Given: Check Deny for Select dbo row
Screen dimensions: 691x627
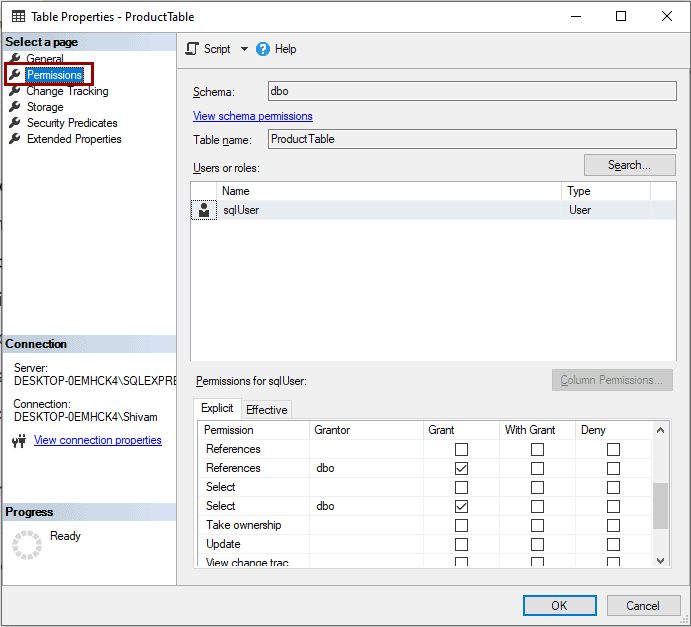Looking at the screenshot, I should (613, 506).
